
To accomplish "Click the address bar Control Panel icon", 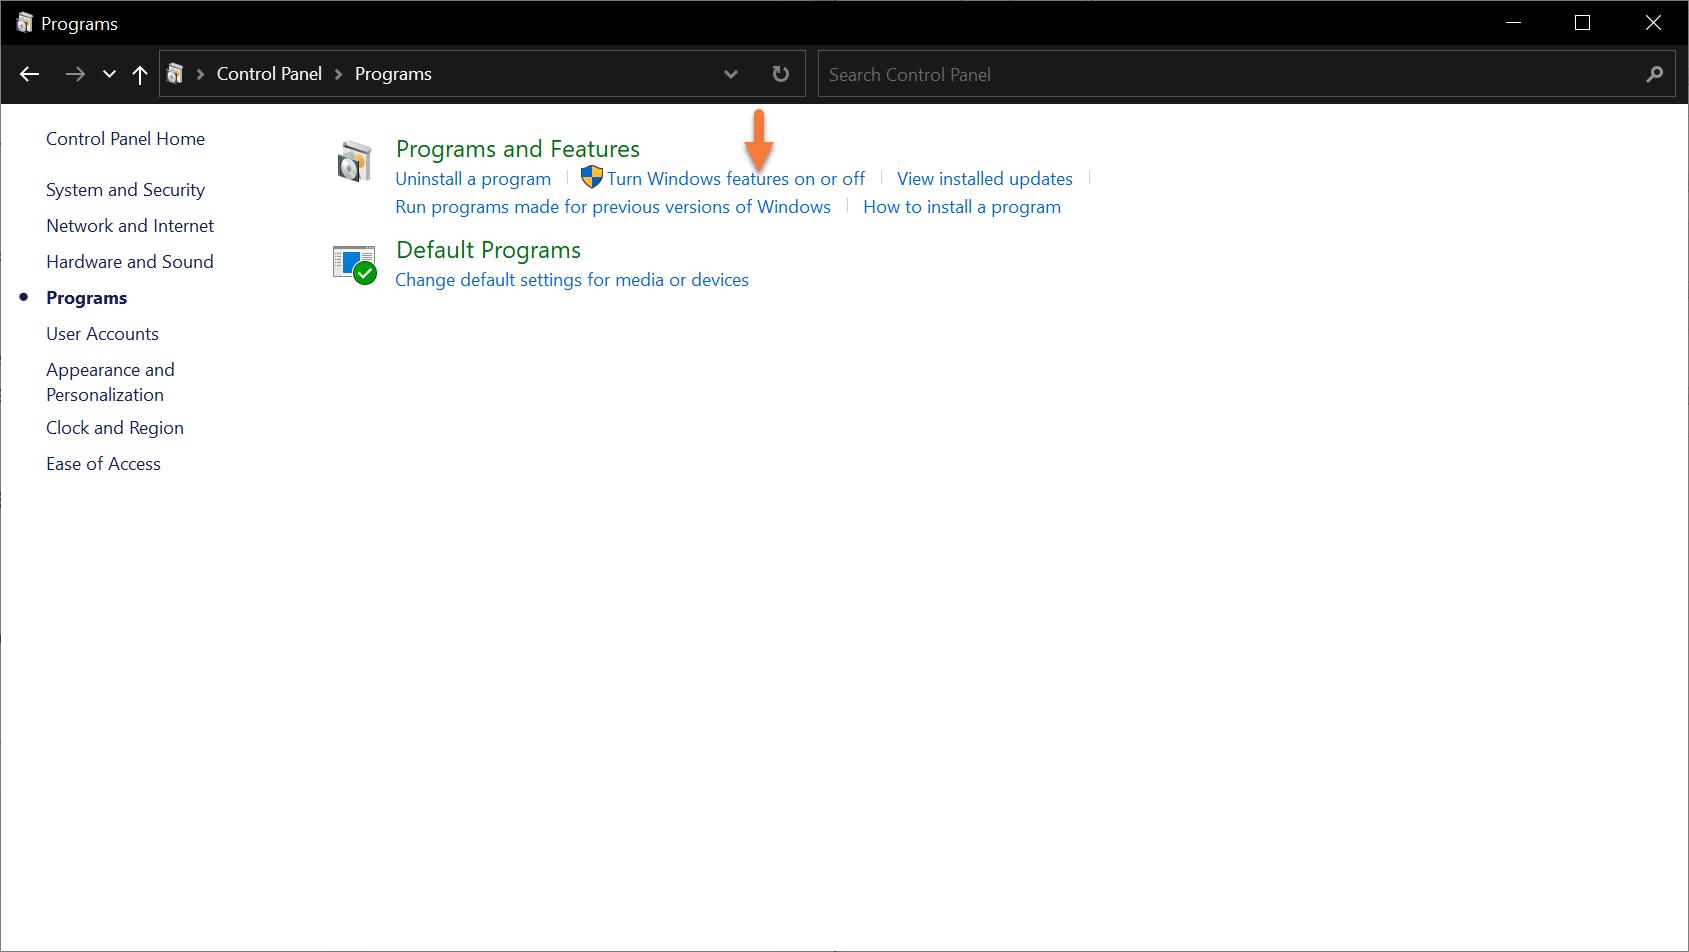I will (x=175, y=74).
